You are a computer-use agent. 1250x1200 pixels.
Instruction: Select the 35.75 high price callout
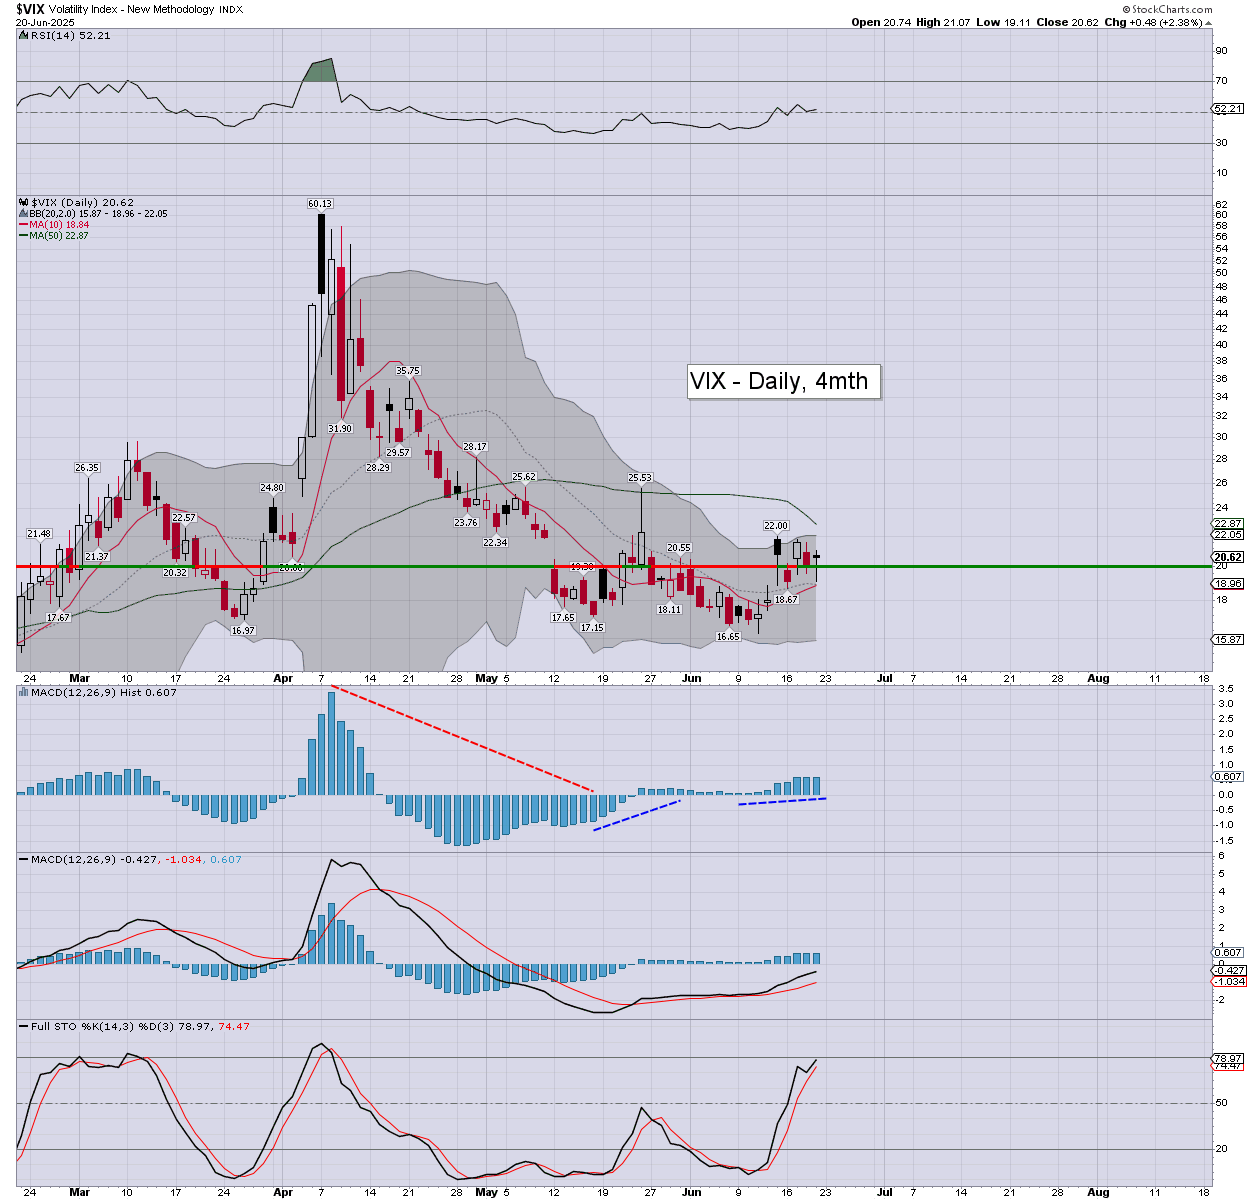point(407,371)
